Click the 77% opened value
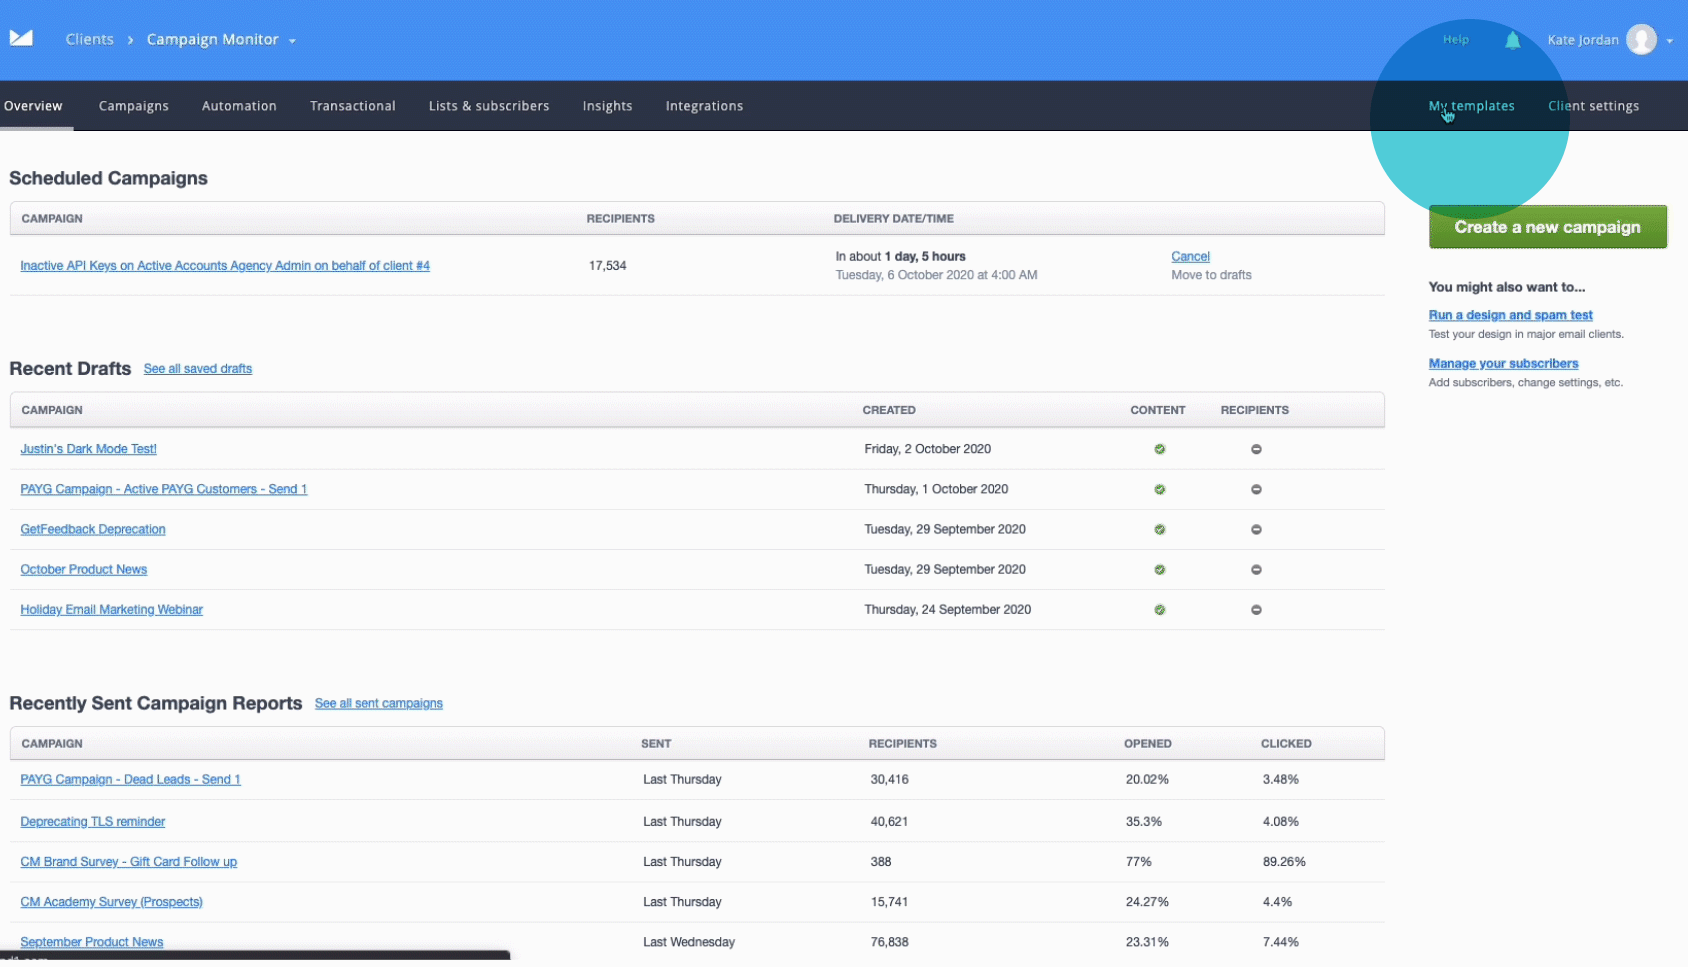Screen dimensions: 1688x967 (1138, 862)
